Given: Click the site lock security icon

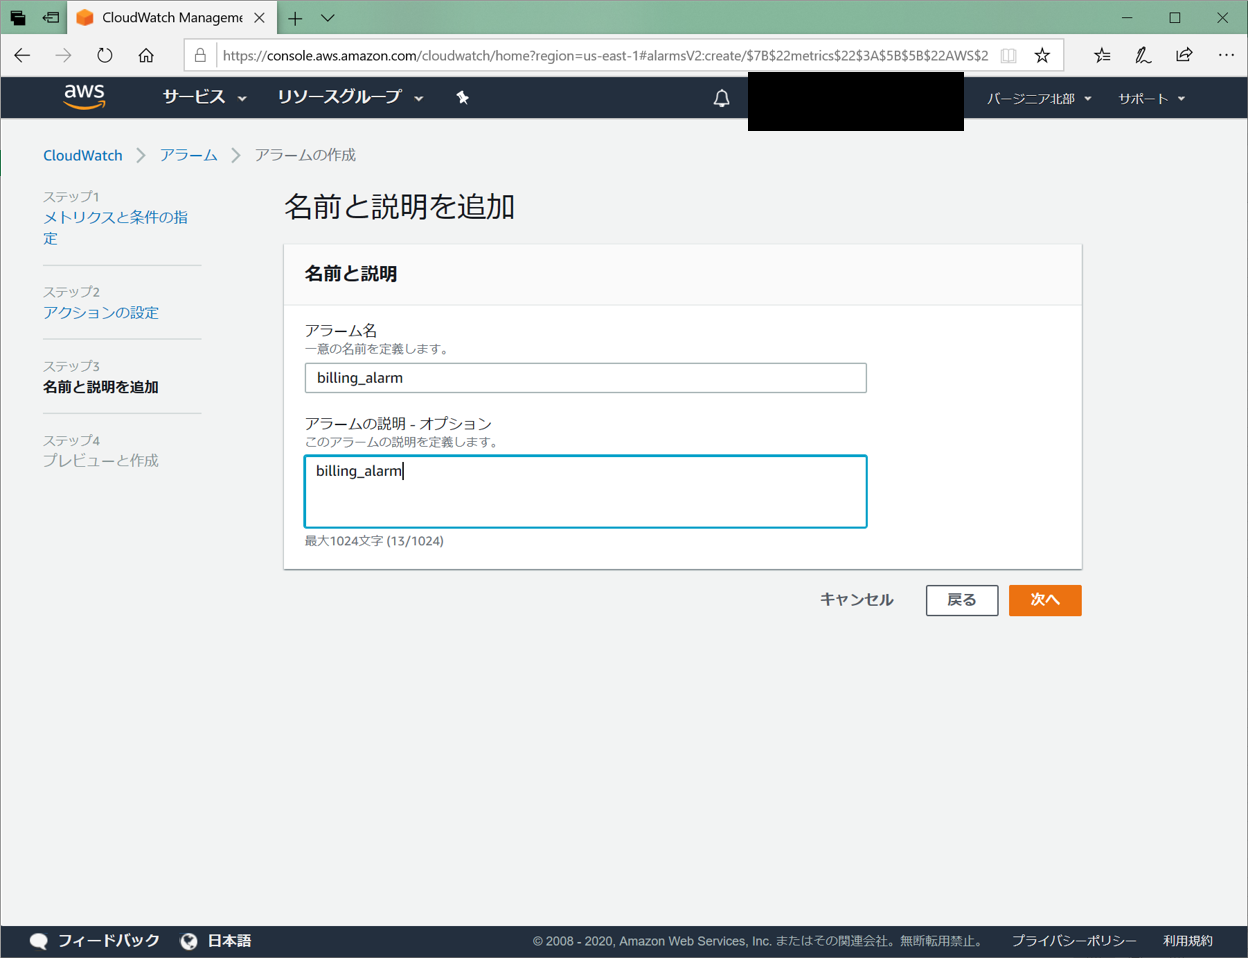Looking at the screenshot, I should coord(200,55).
